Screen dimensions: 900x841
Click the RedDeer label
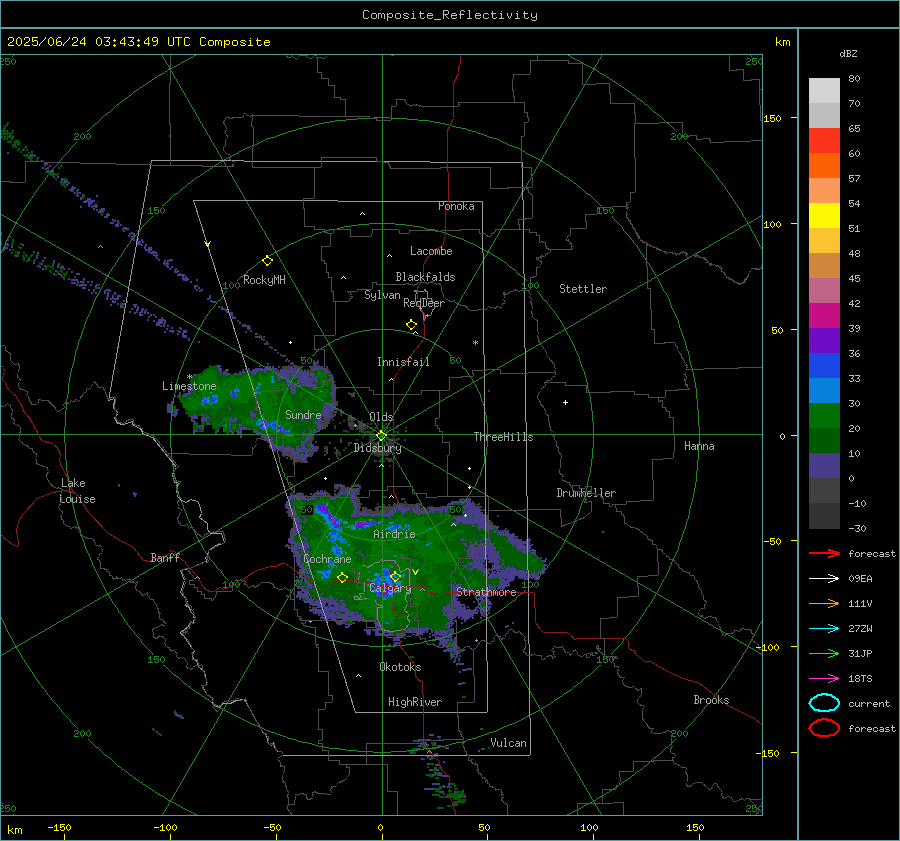[424, 303]
